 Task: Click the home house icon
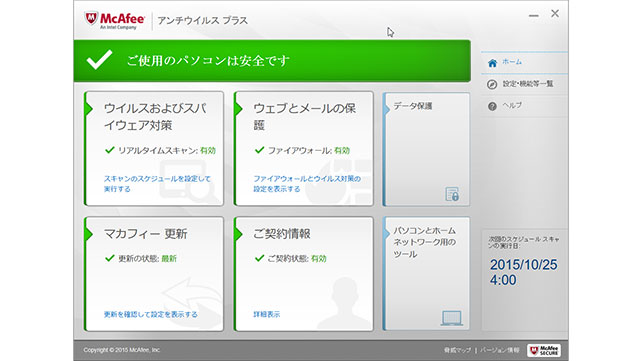coord(493,63)
